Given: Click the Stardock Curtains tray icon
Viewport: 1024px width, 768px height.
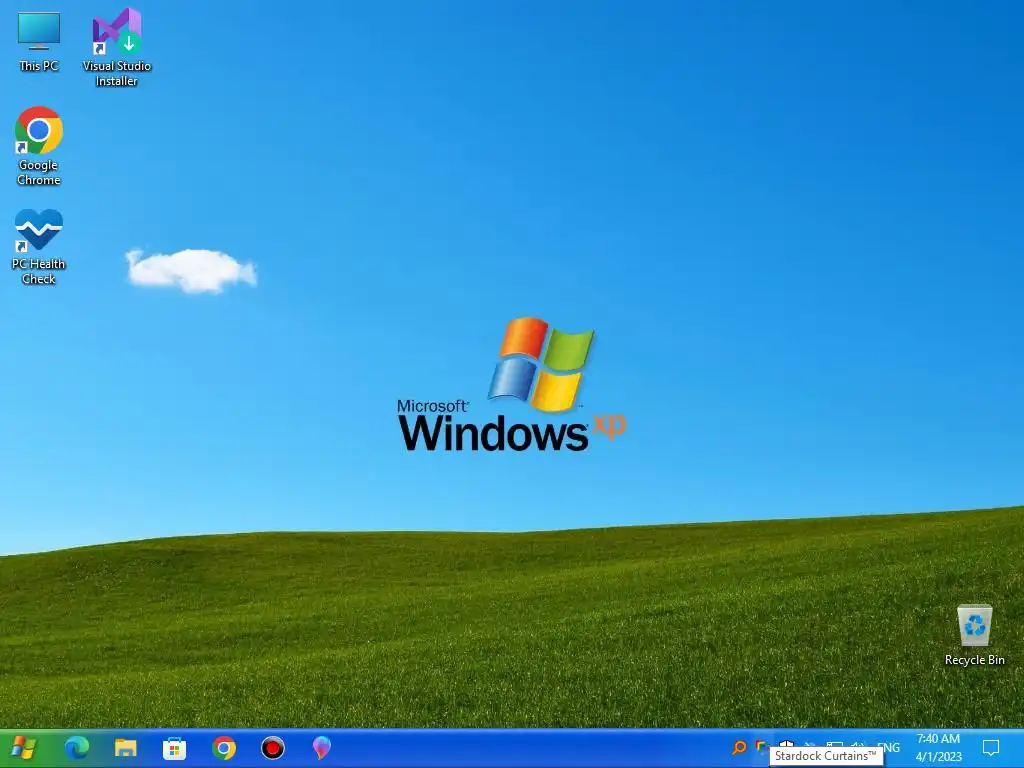Looking at the screenshot, I should click(x=761, y=745).
